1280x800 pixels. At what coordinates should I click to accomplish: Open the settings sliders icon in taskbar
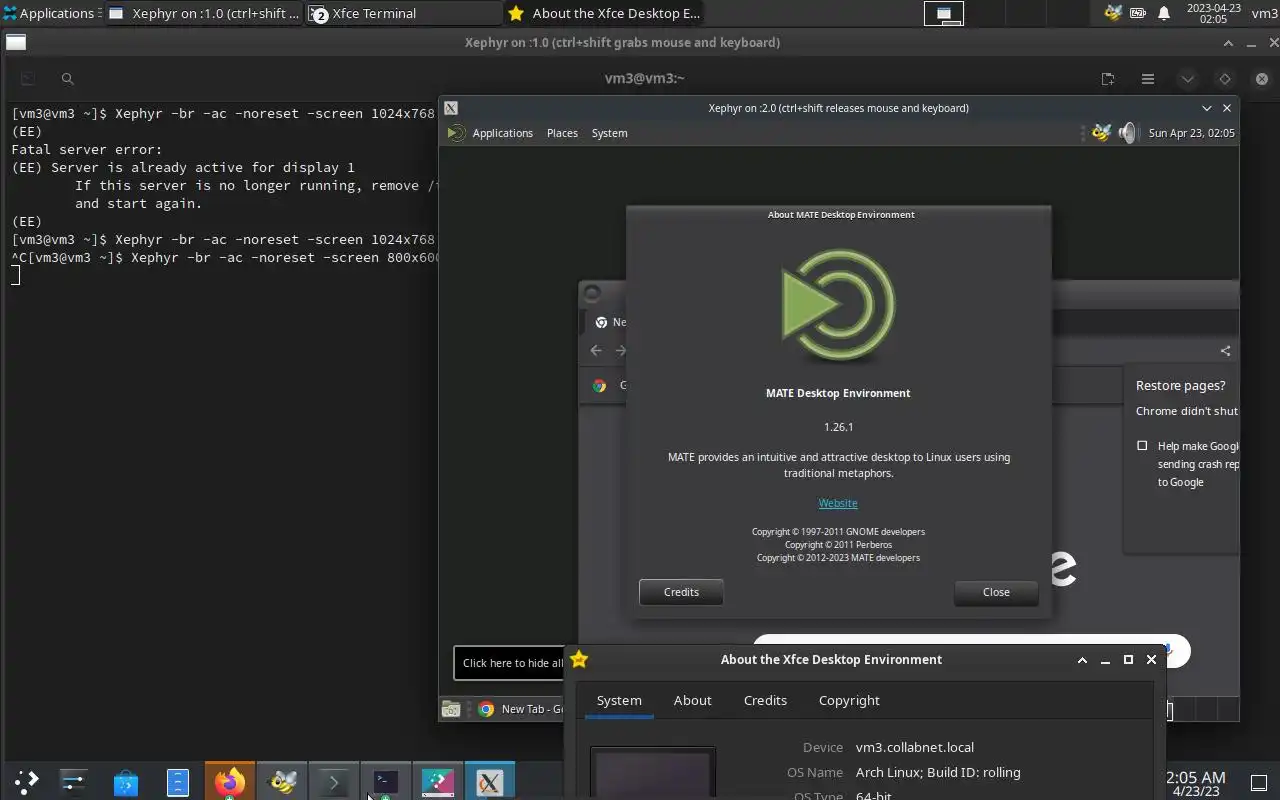click(74, 781)
